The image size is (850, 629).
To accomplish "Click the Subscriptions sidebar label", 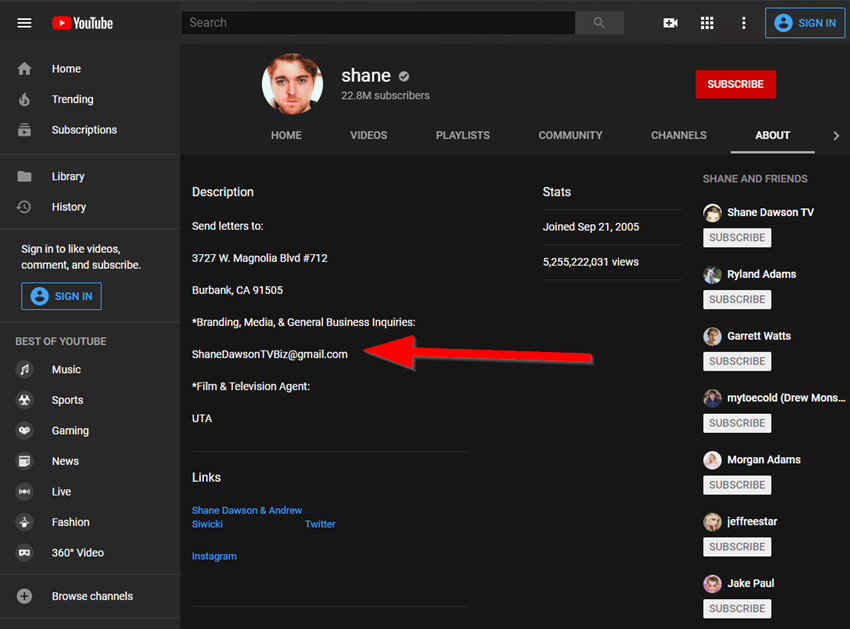I will tap(84, 130).
